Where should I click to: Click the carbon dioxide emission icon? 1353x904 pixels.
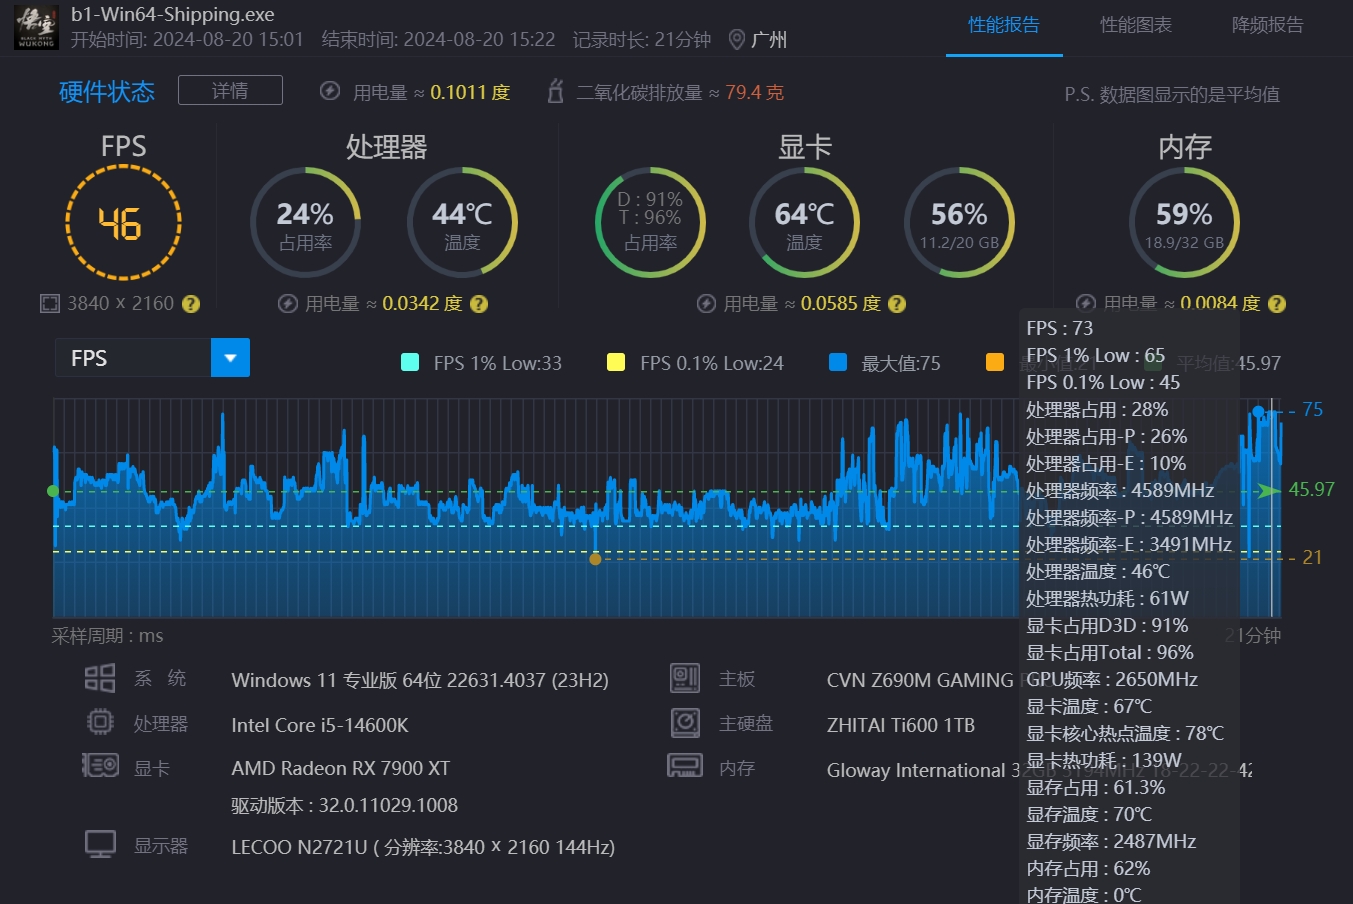[x=556, y=92]
